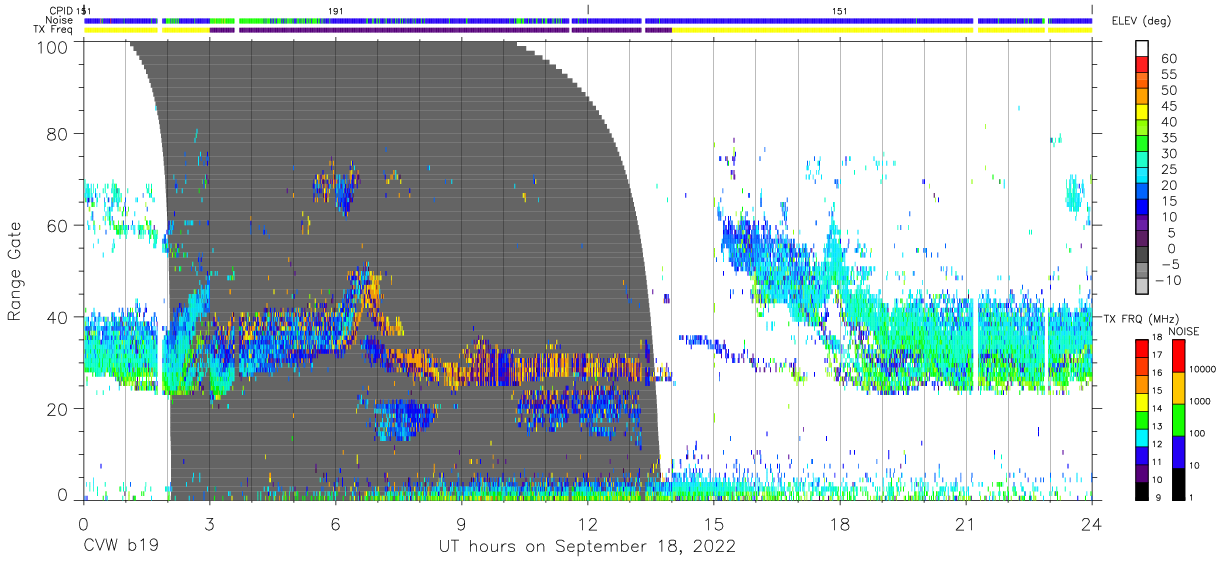Click the 'CVW b19' radar label
Viewport: 1228px width, 567px height.
120,547
